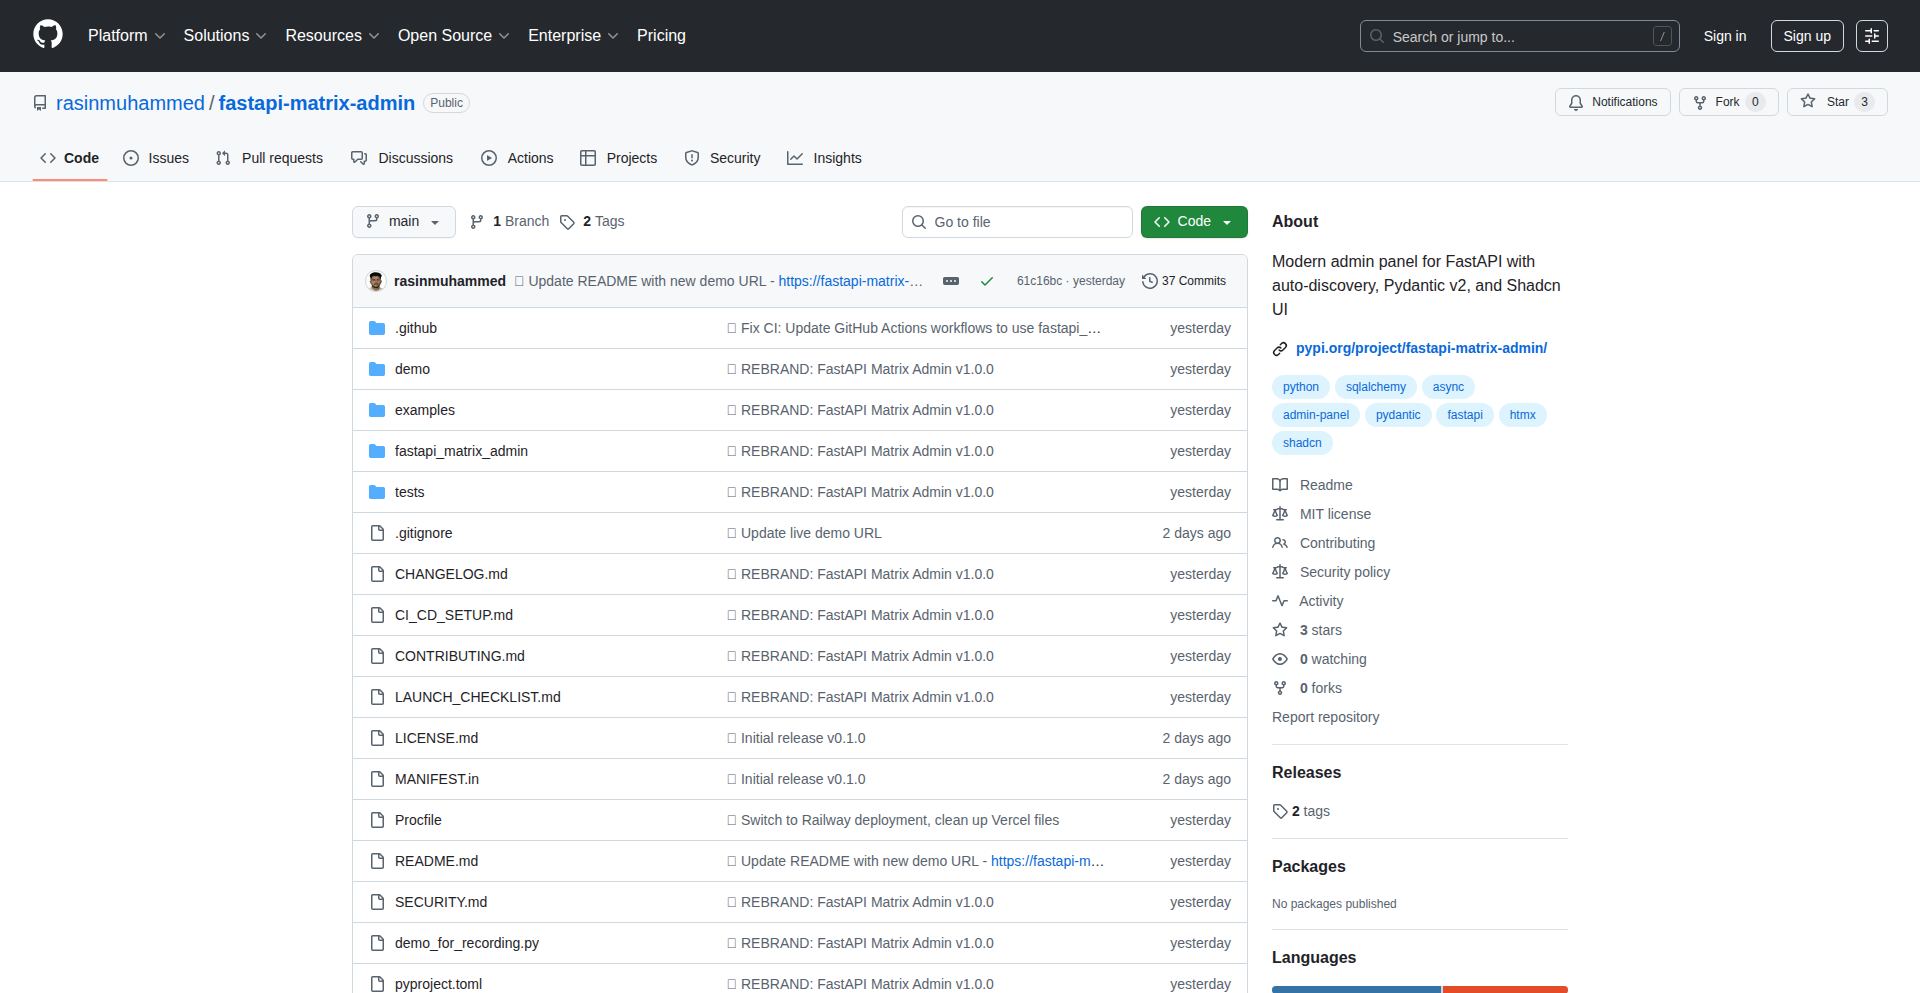This screenshot has height=993, width=1920.
Task: Open the Notifications bell icon
Action: 1576,101
